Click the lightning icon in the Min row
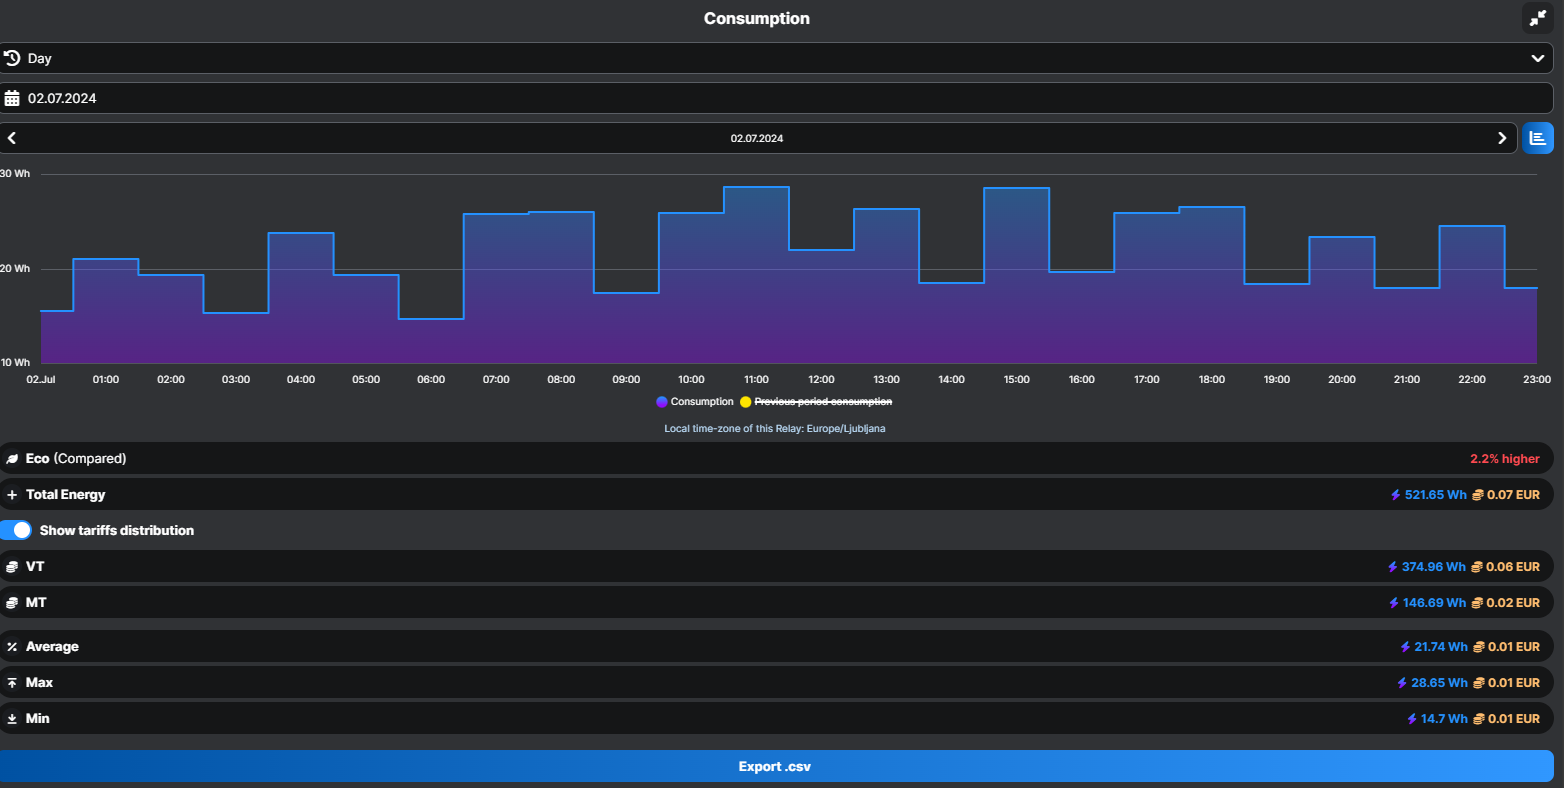 (x=1412, y=719)
